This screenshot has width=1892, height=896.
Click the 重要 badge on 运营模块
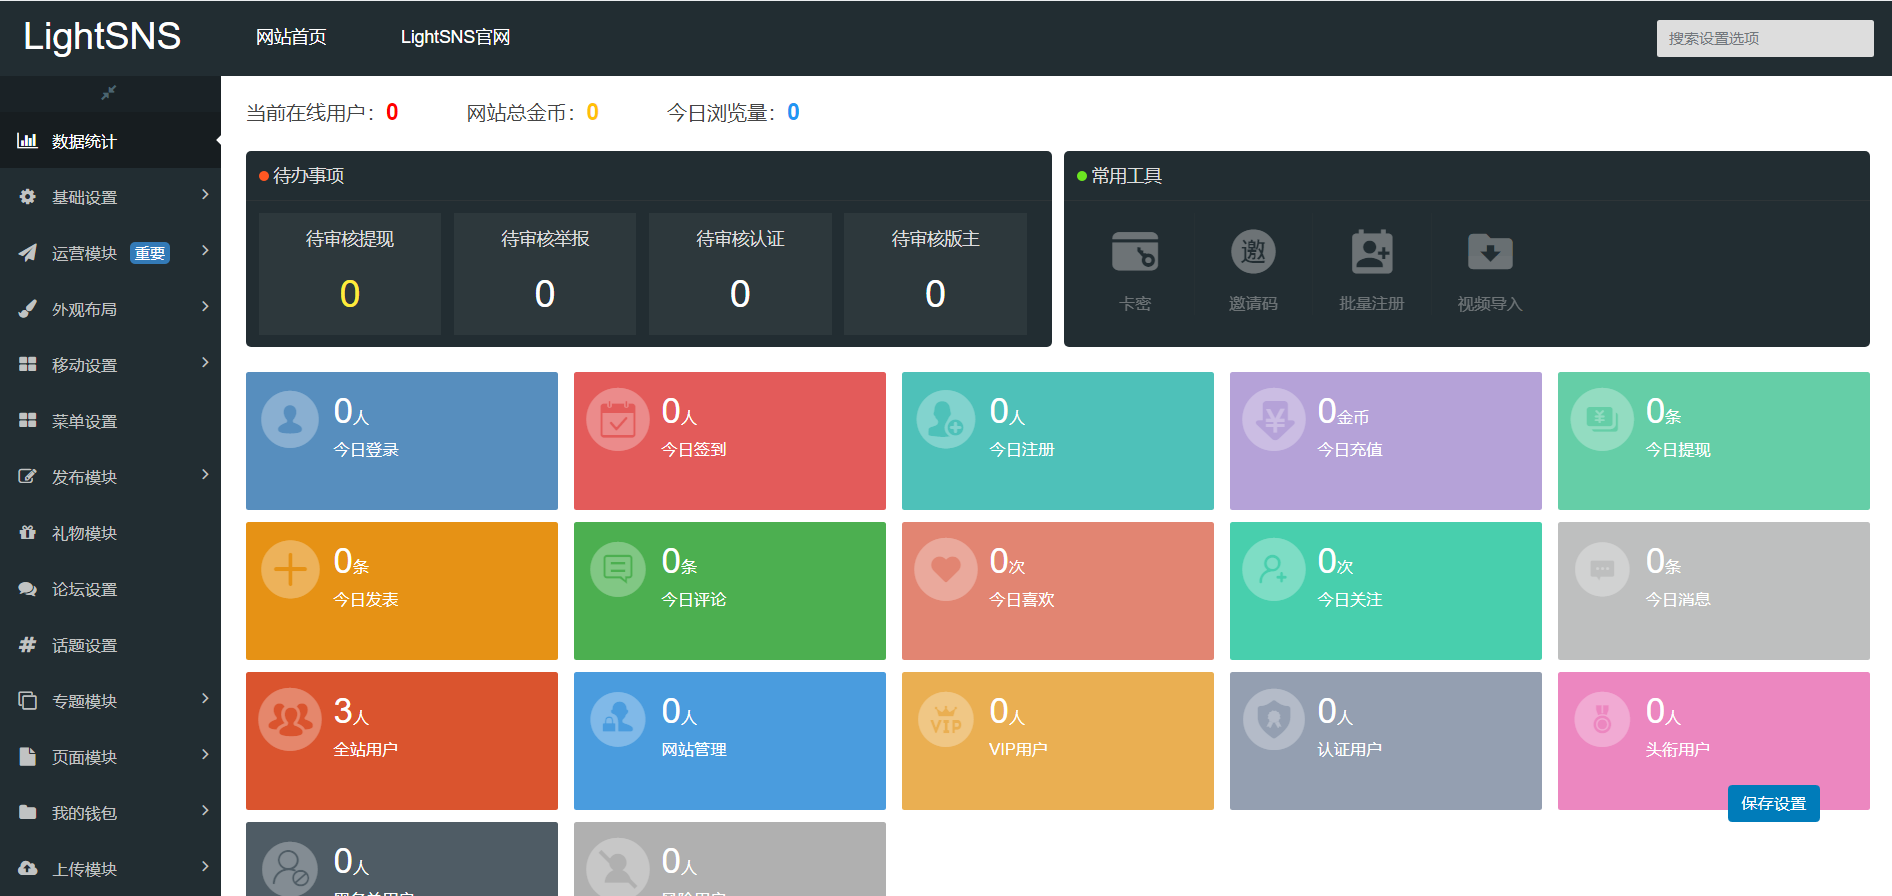point(150,253)
